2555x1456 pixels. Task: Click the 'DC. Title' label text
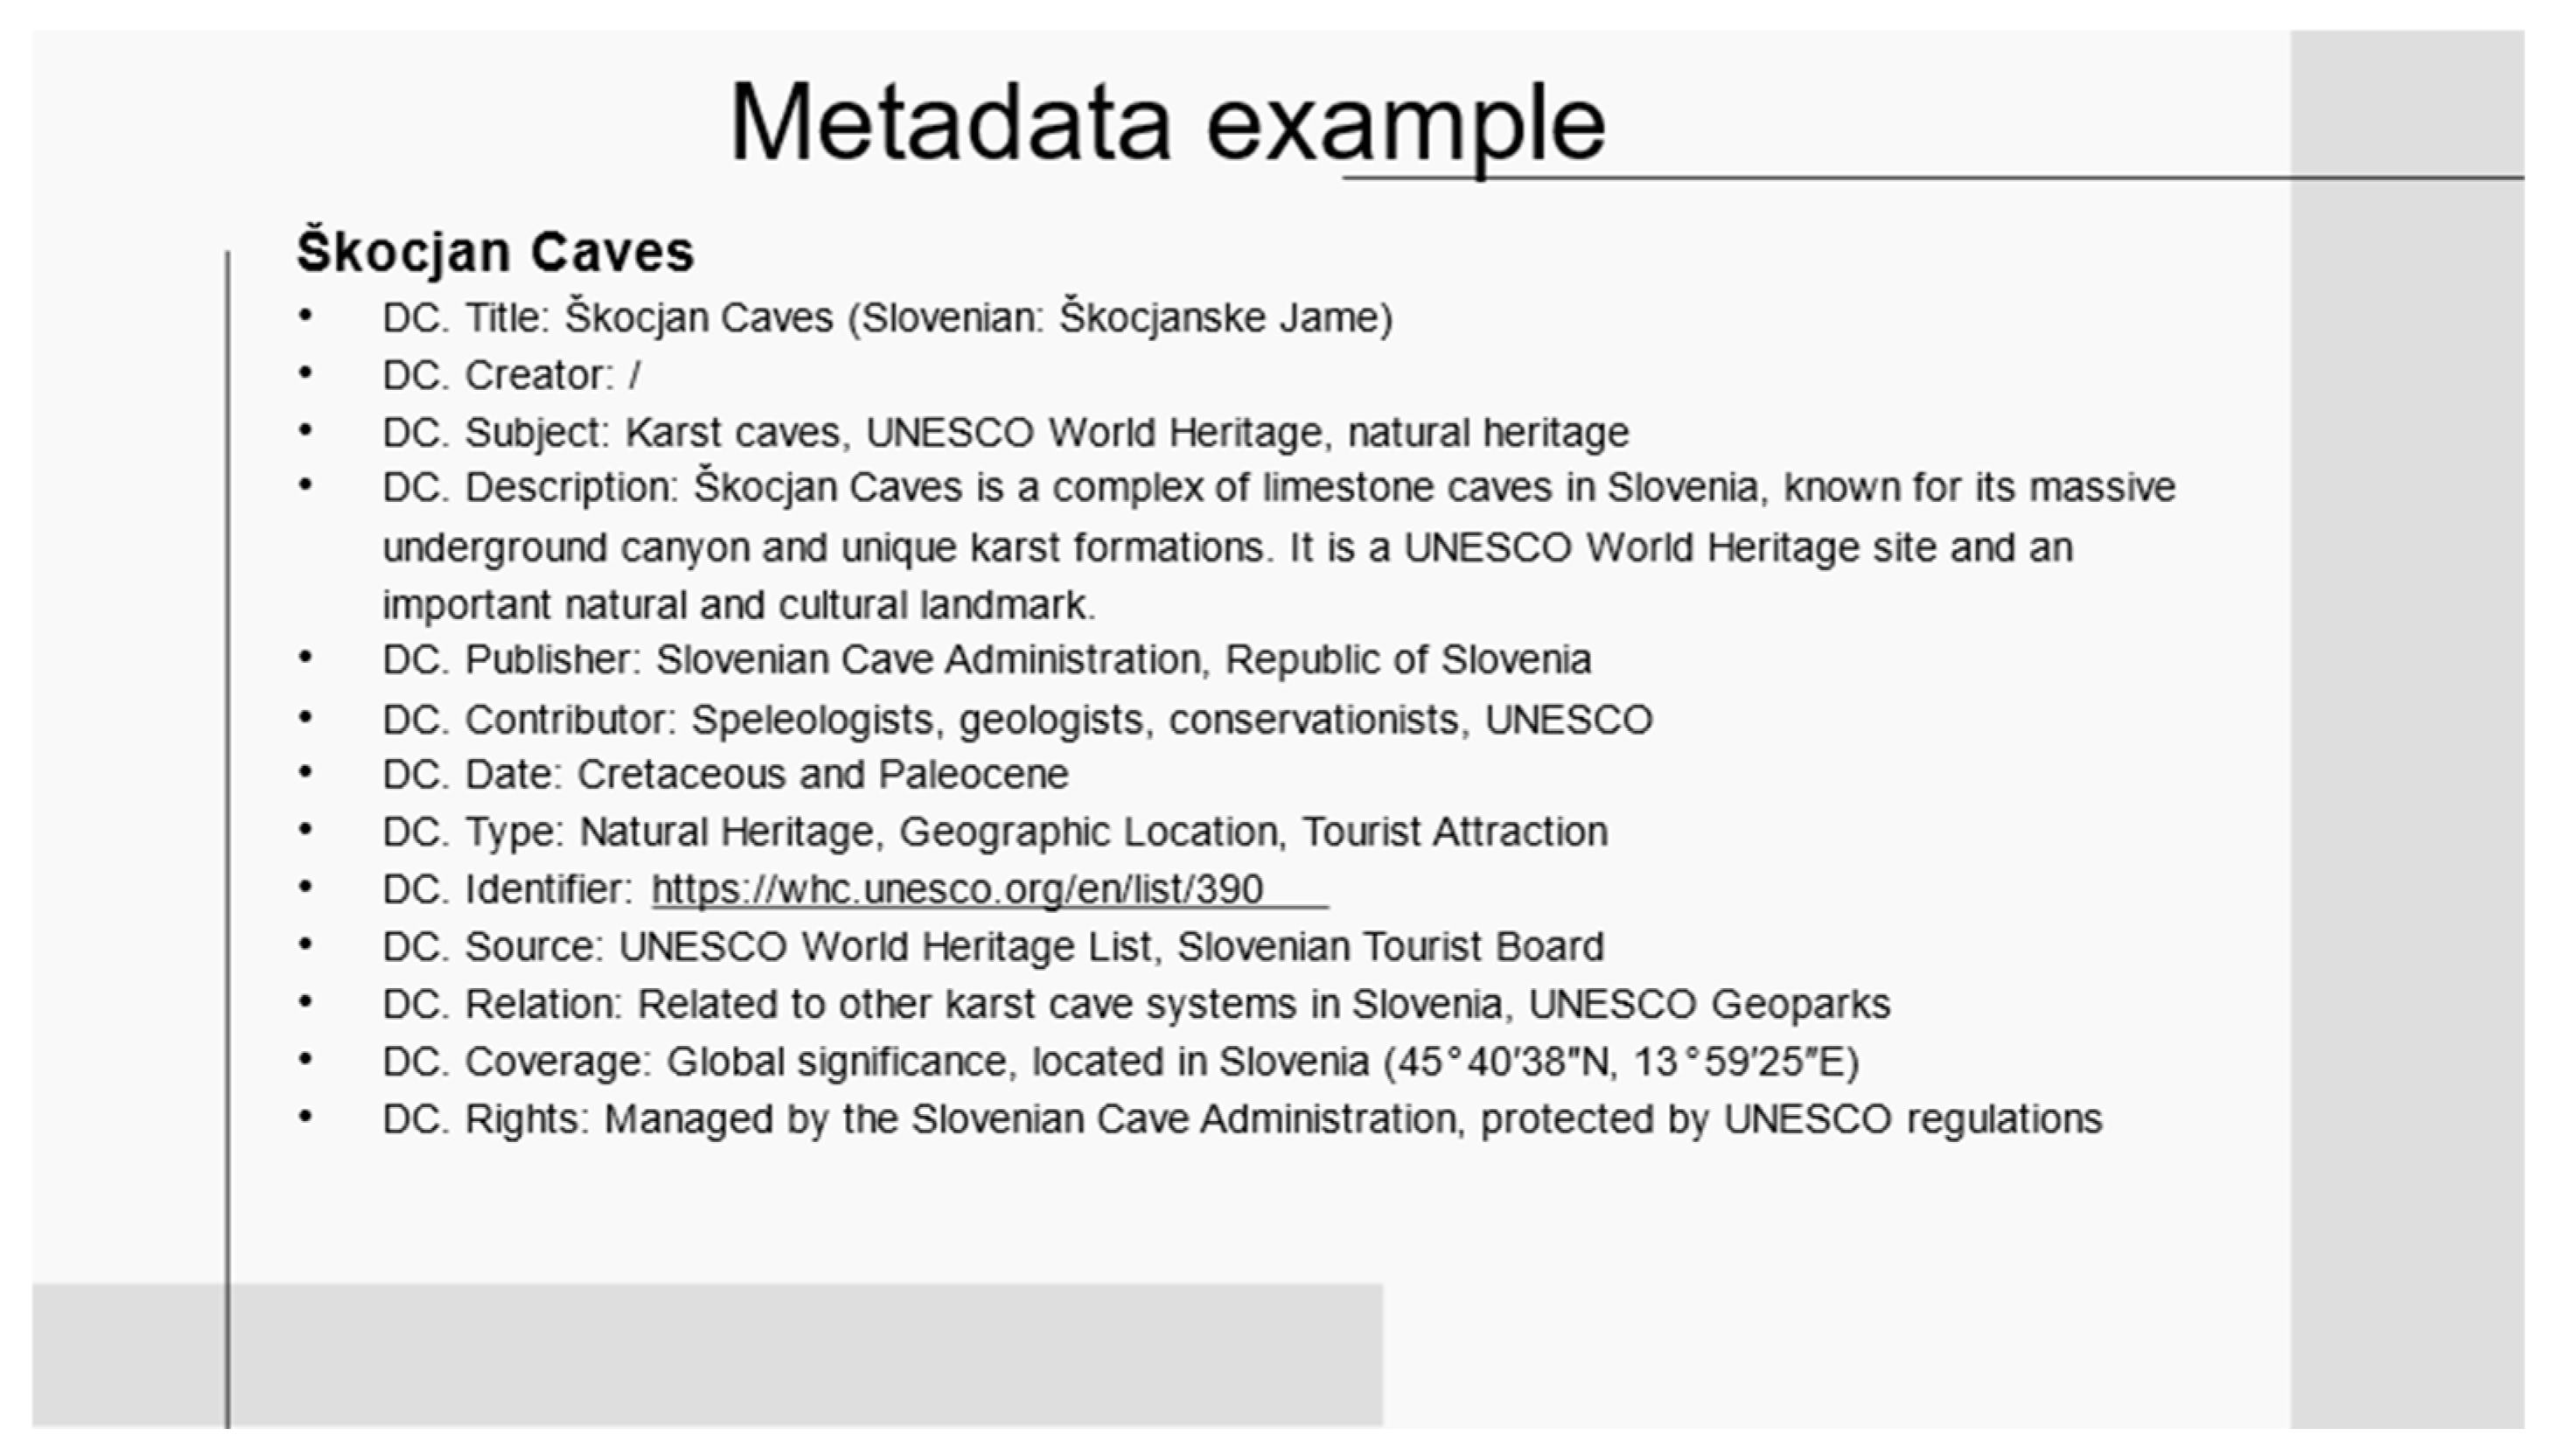466,318
